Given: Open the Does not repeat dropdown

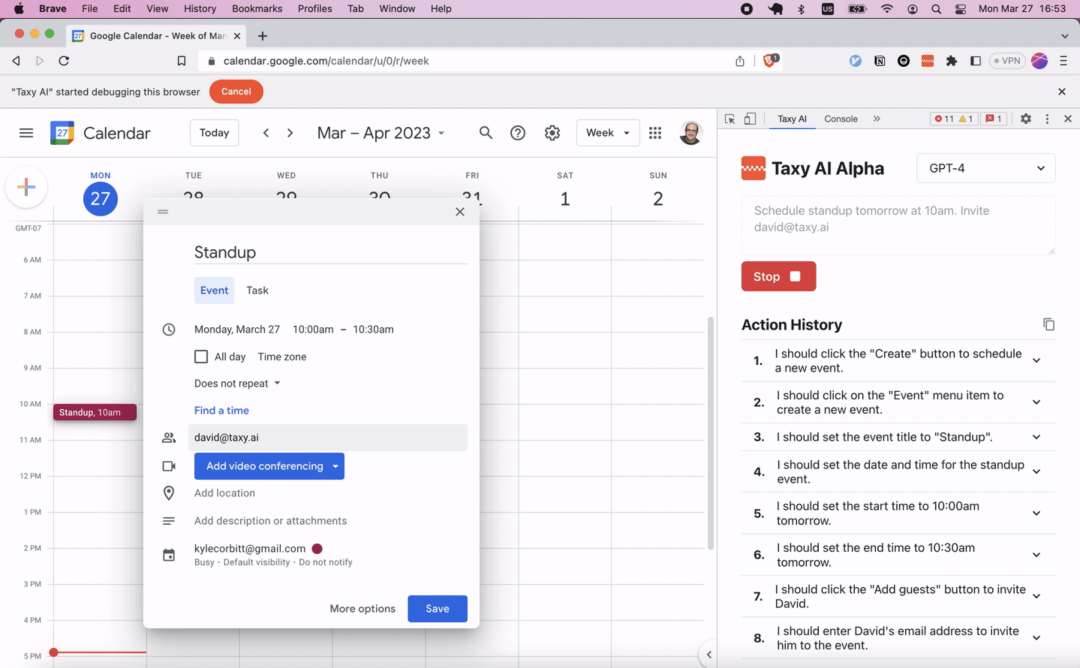Looking at the screenshot, I should pyautogui.click(x=238, y=384).
